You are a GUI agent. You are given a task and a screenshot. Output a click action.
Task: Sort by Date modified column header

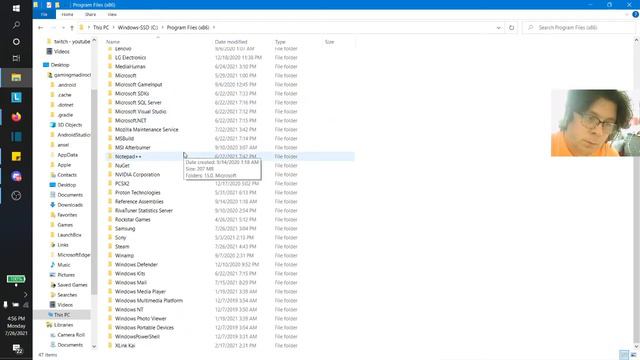[231, 42]
